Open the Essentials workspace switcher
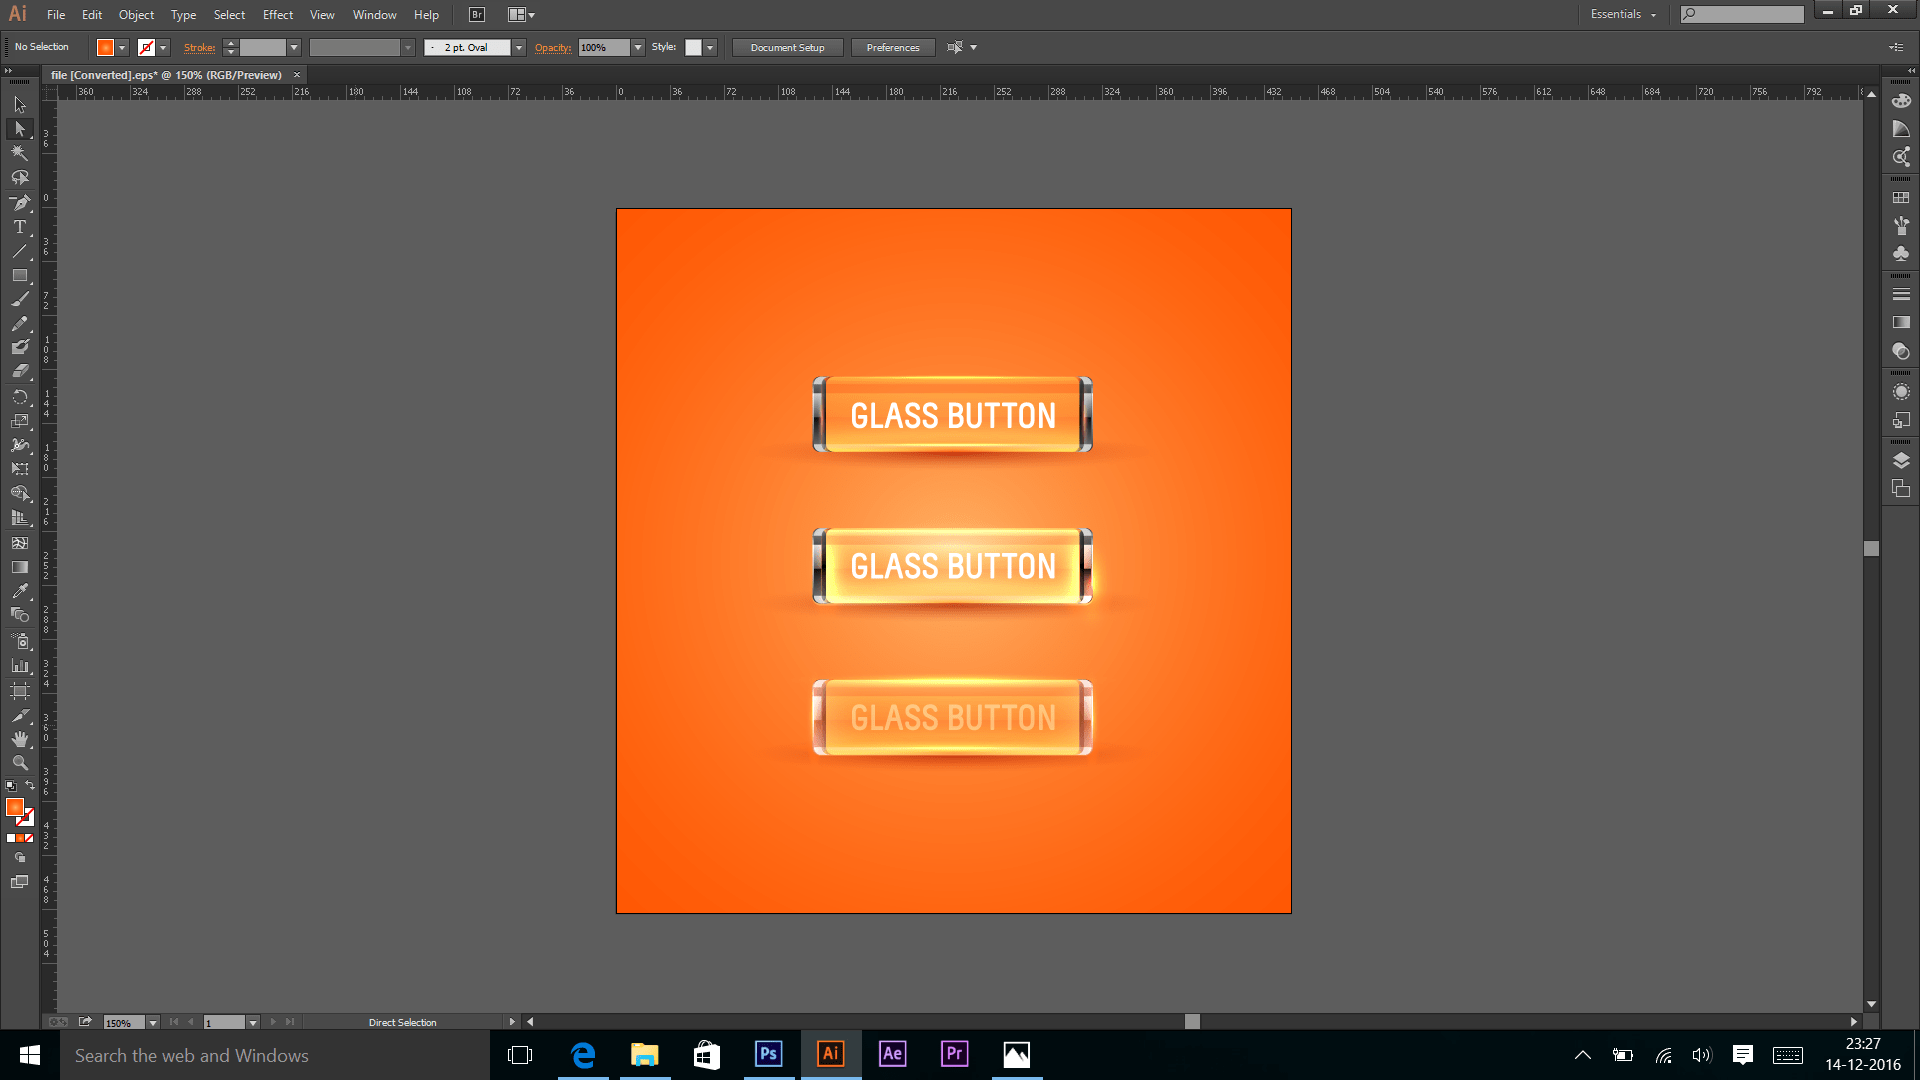Viewport: 1920px width, 1080px height. [x=1623, y=14]
